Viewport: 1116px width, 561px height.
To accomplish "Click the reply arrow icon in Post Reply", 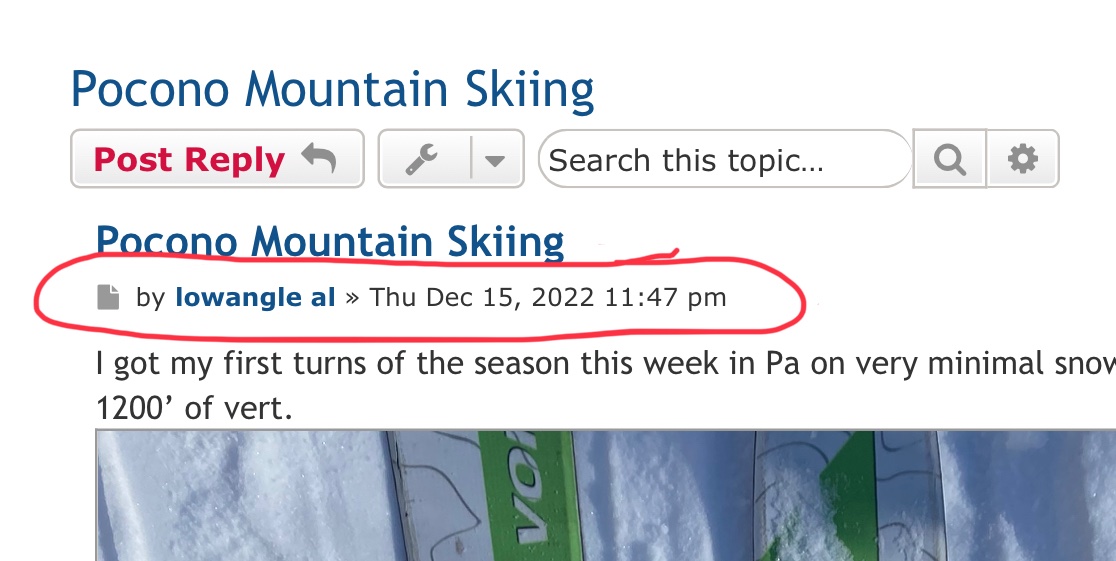I will 318,158.
